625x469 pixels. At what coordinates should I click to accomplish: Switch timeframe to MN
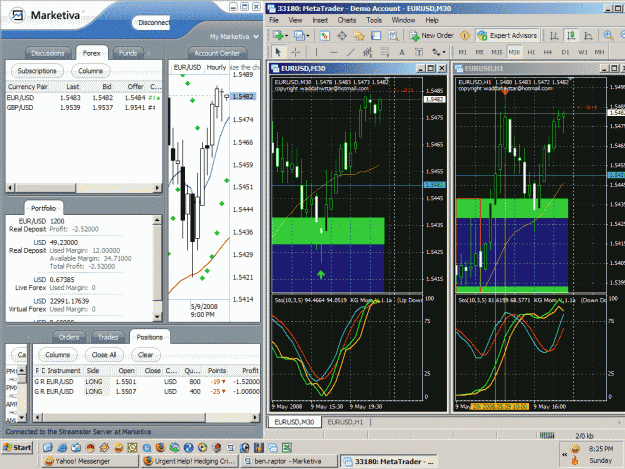599,52
